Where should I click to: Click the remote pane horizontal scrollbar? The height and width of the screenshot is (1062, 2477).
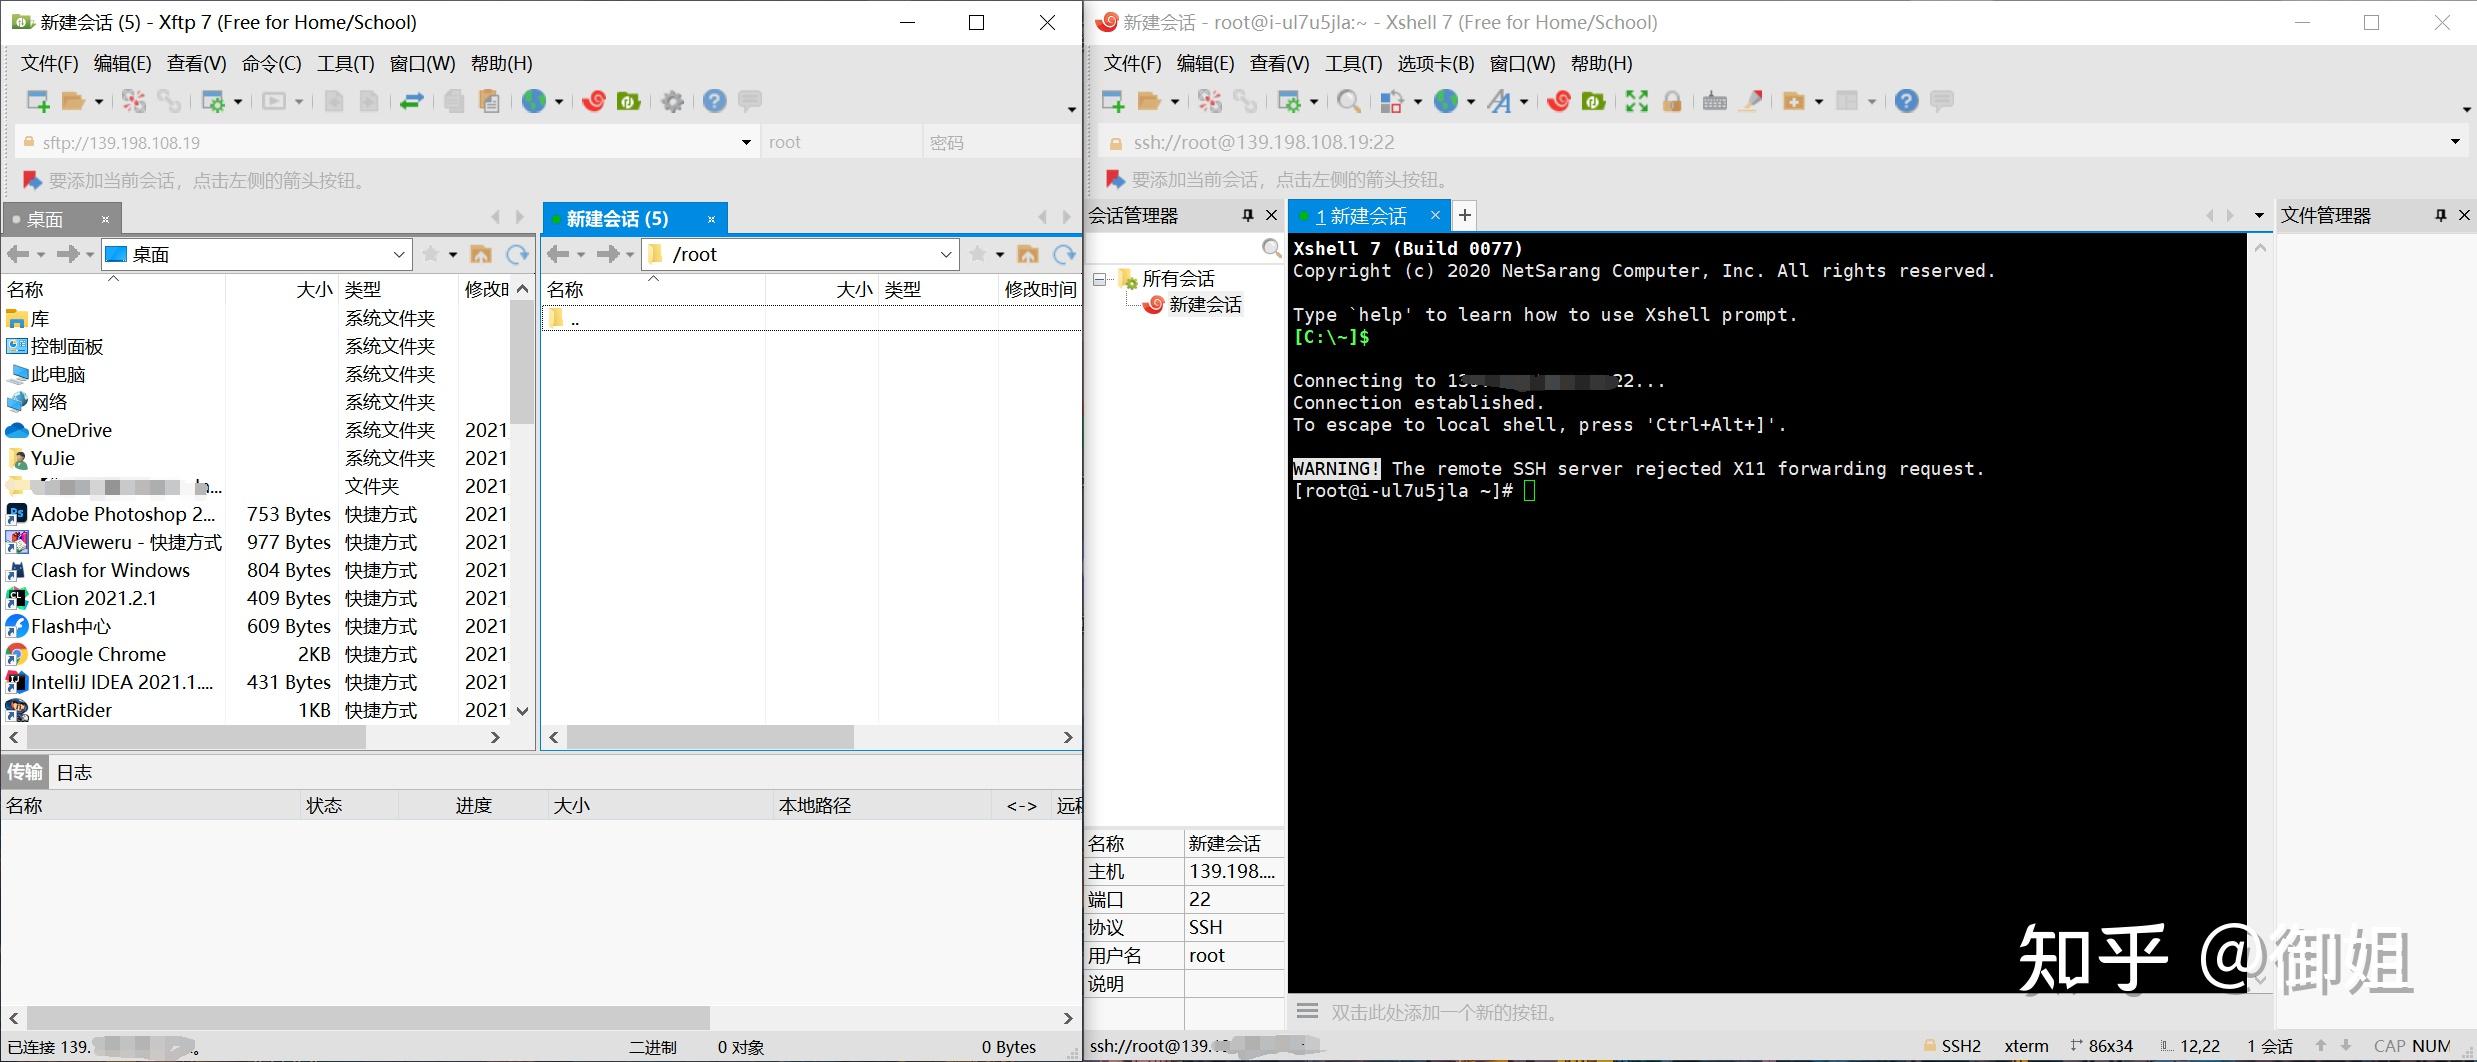coord(710,737)
